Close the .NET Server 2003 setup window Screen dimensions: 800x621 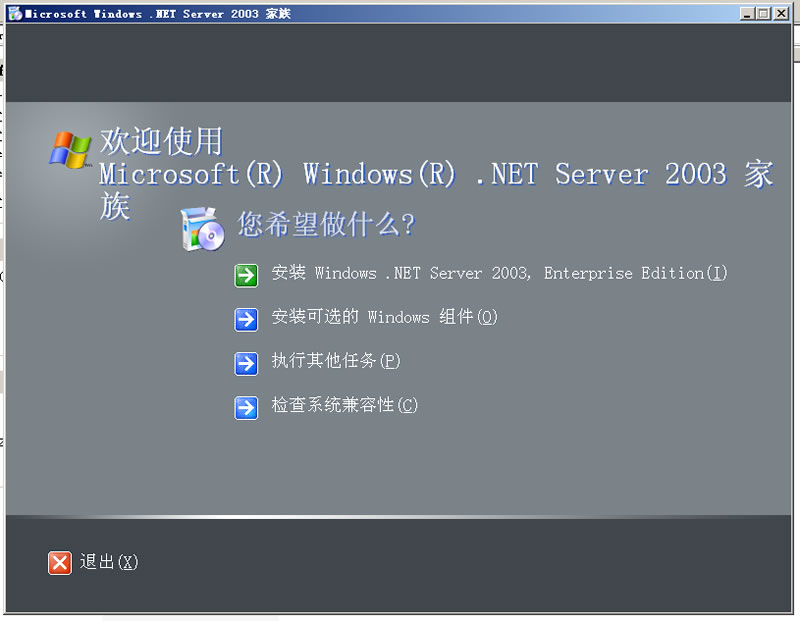pyautogui.click(x=781, y=14)
